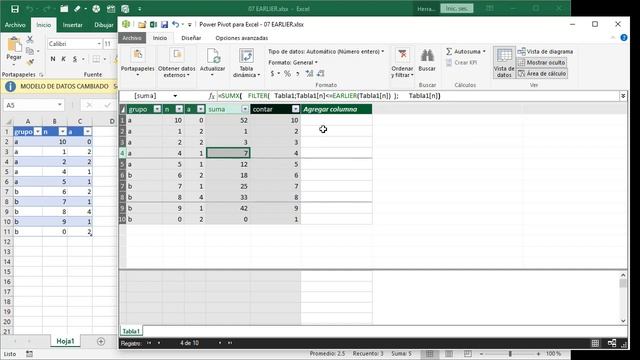
Task: Click the Buscar binoculars icon
Action: [427, 55]
